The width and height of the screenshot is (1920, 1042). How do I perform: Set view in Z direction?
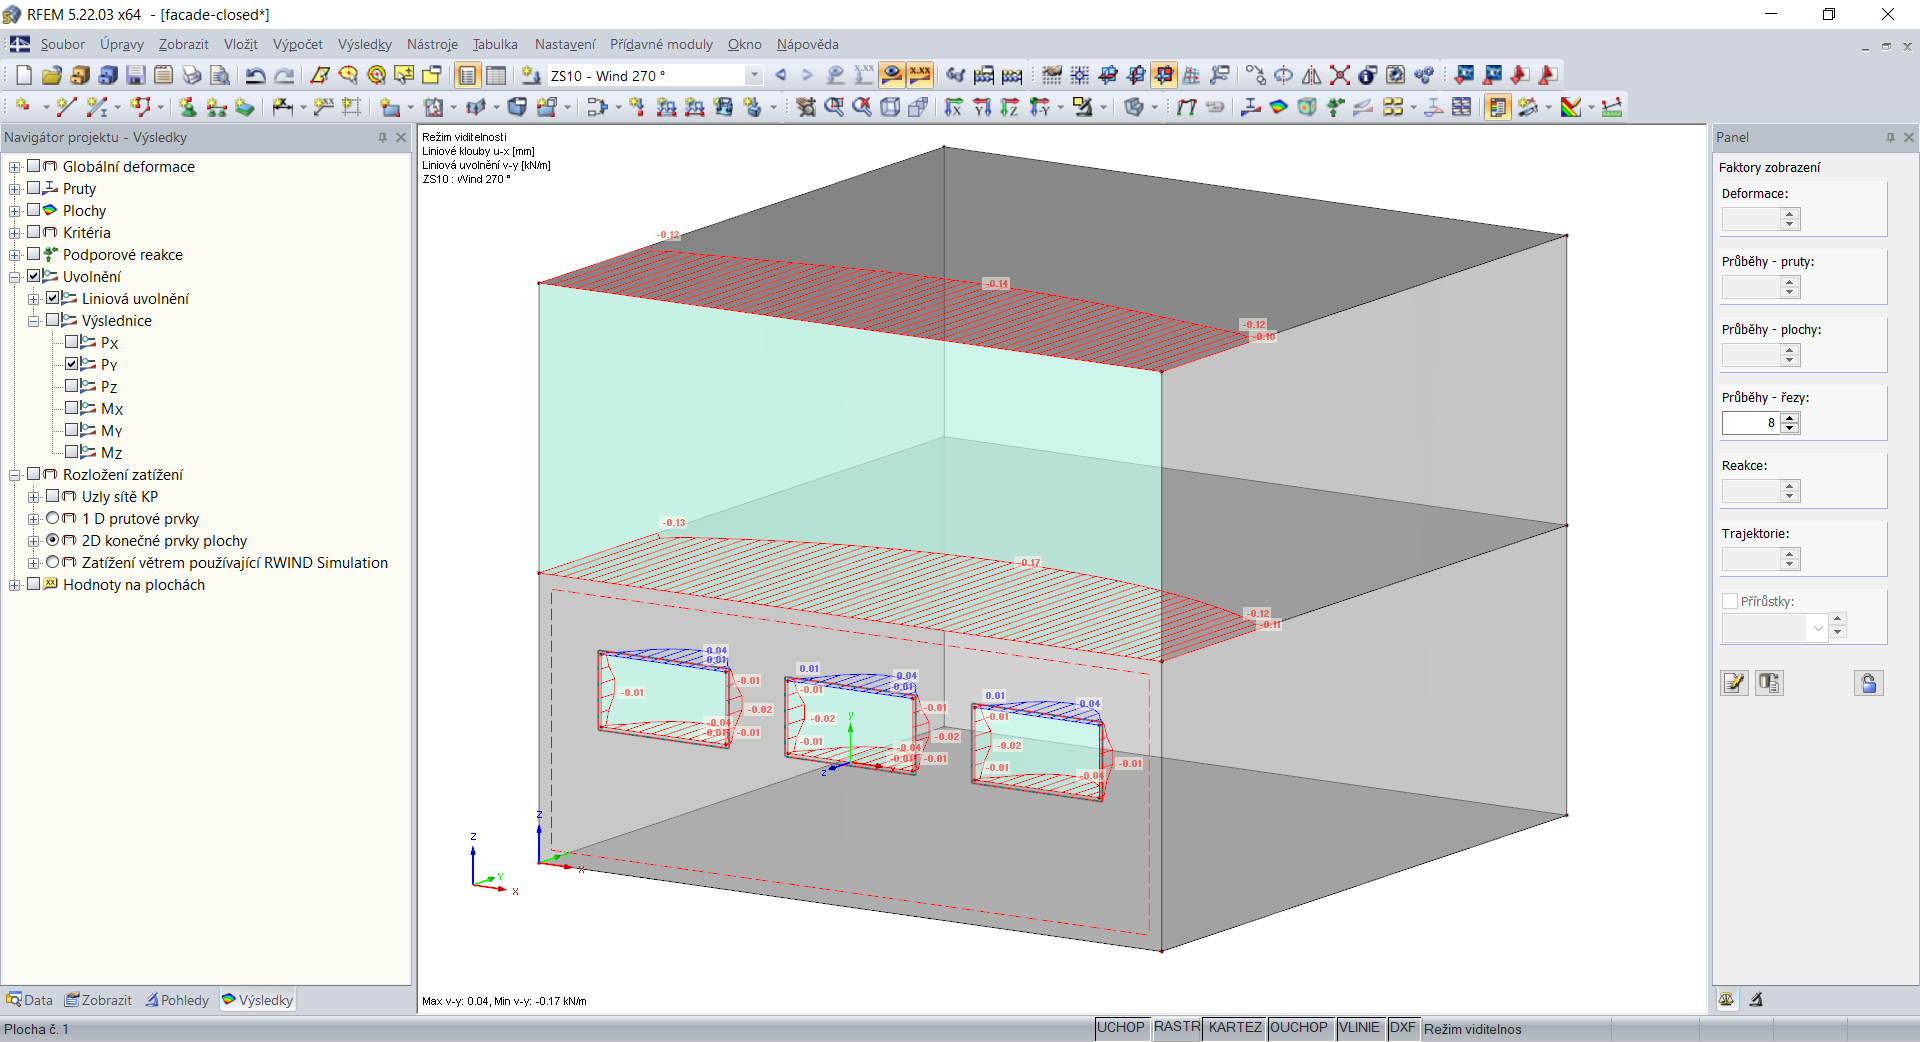pos(1010,107)
